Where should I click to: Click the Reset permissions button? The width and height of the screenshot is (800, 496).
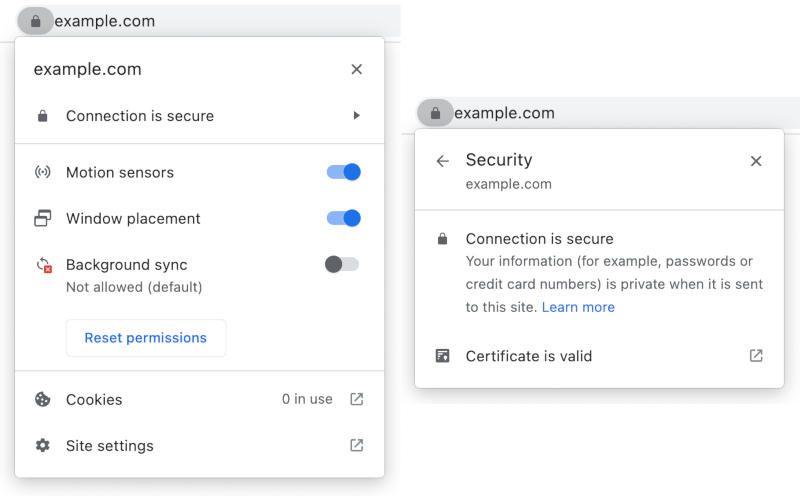point(146,338)
